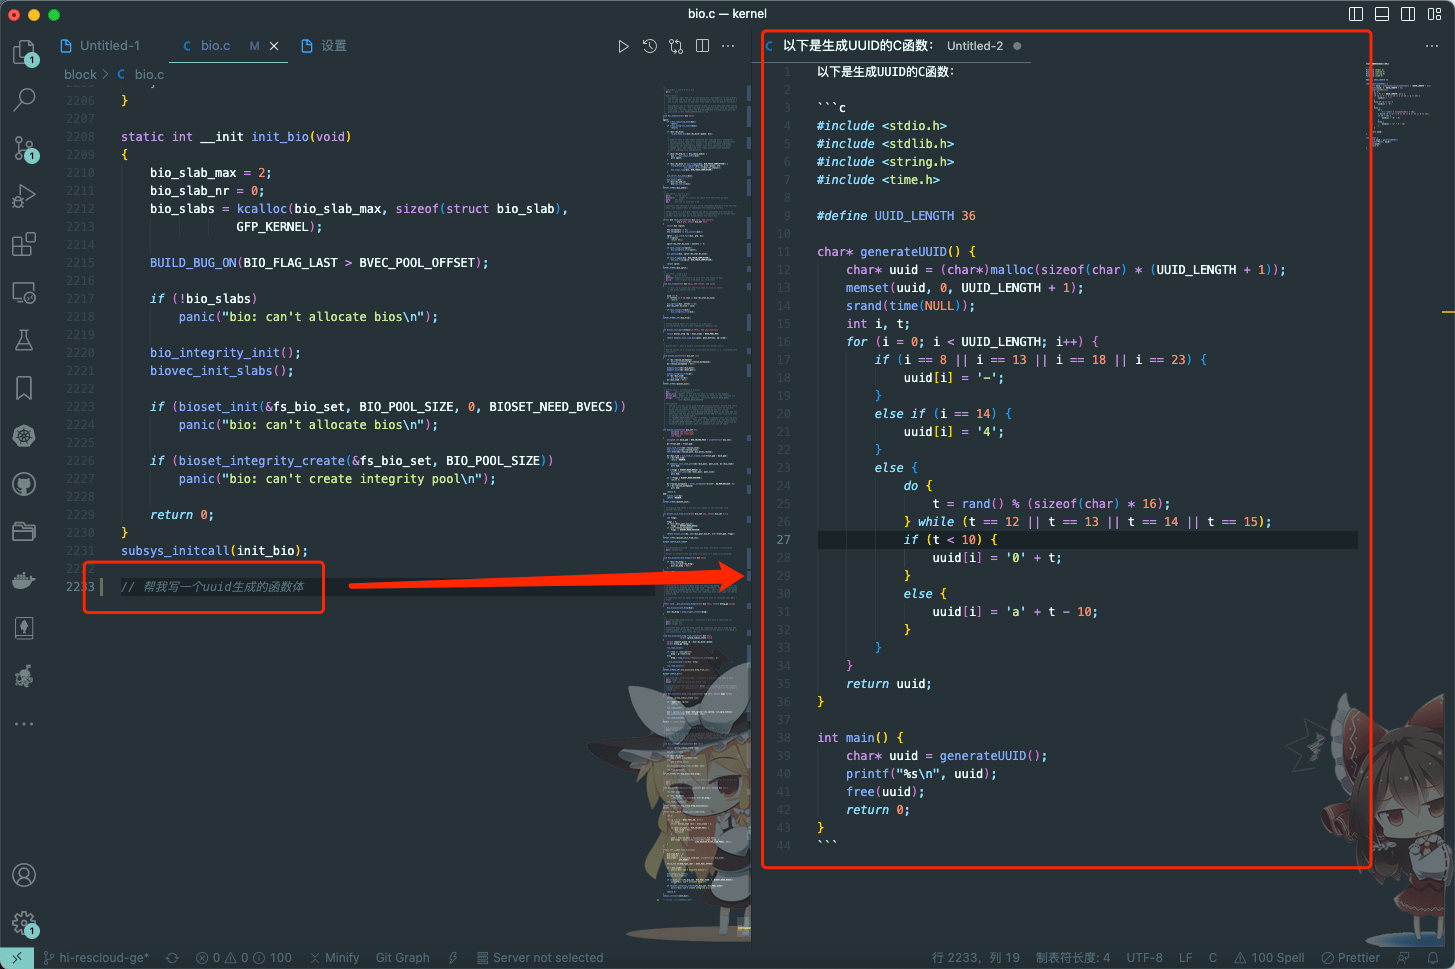Open the left editor's more actions menu
This screenshot has height=969, width=1455.
pos(728,46)
